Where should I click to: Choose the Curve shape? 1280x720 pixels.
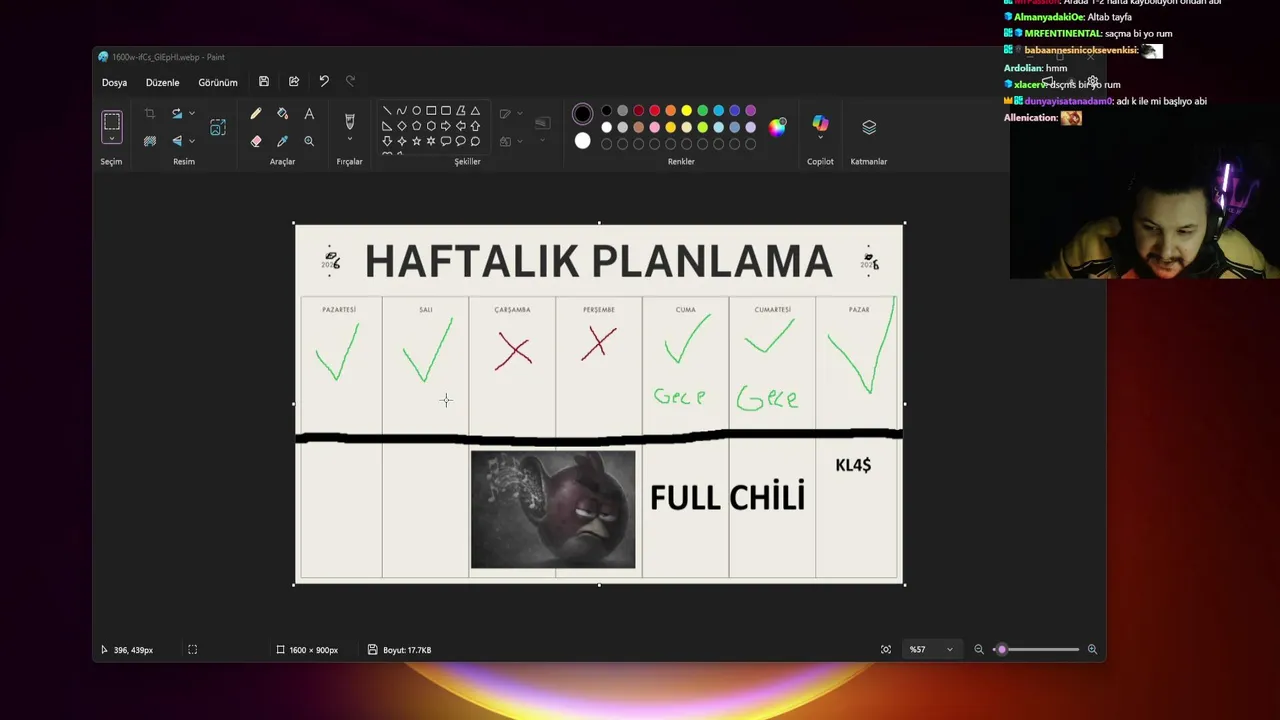pos(402,110)
